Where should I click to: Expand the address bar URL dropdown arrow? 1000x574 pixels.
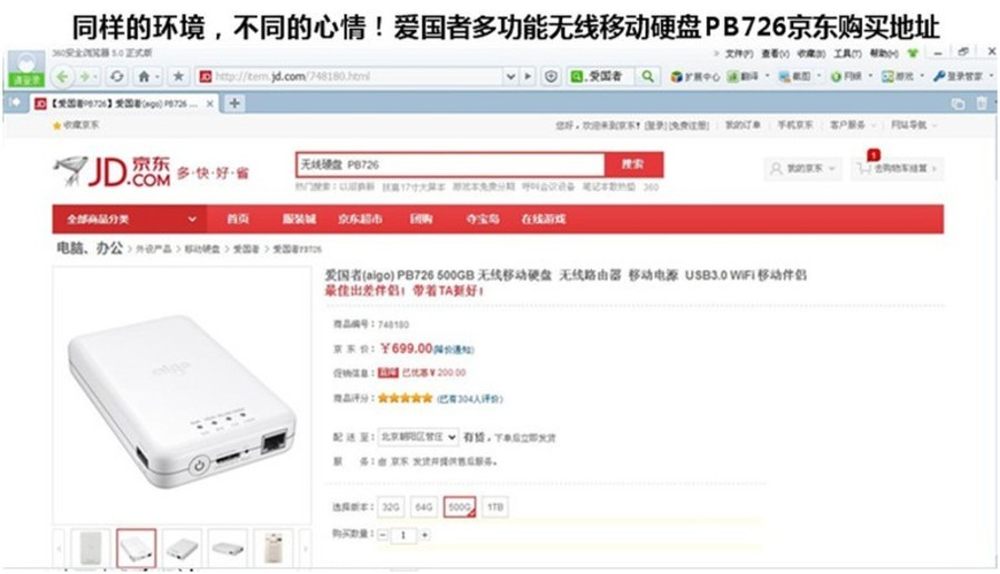(x=510, y=77)
